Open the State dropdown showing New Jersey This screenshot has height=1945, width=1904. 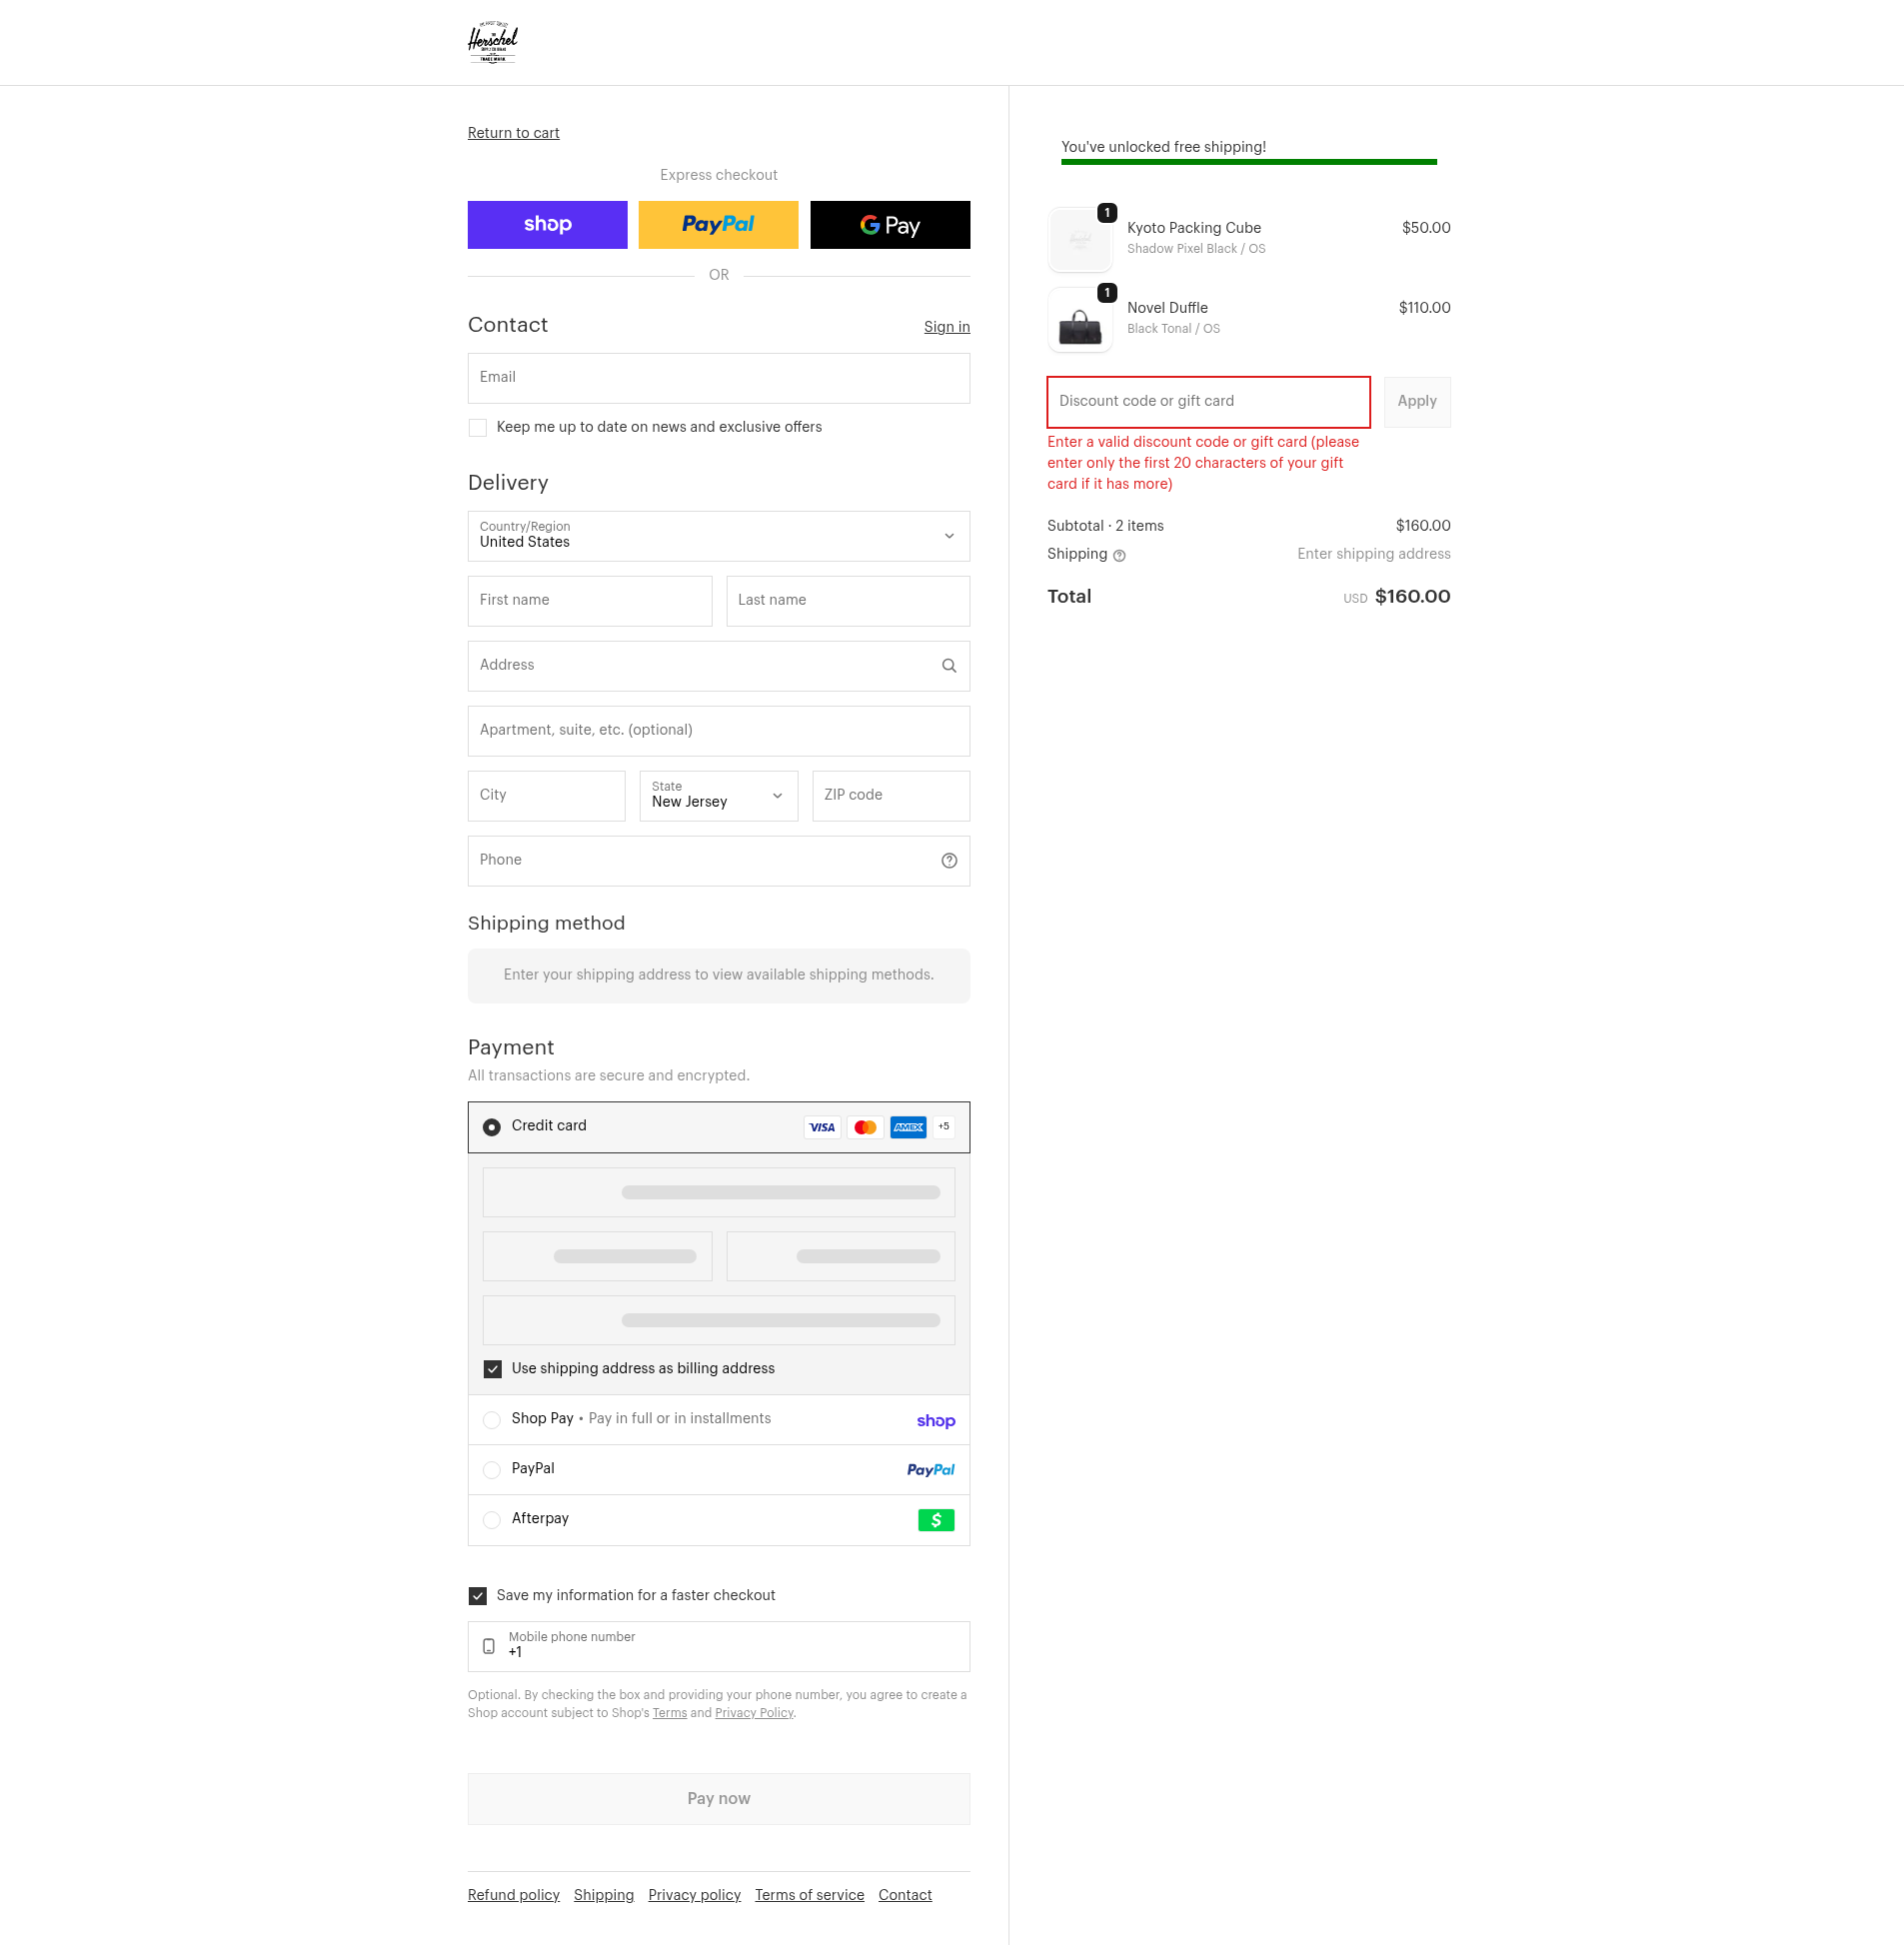(x=718, y=796)
